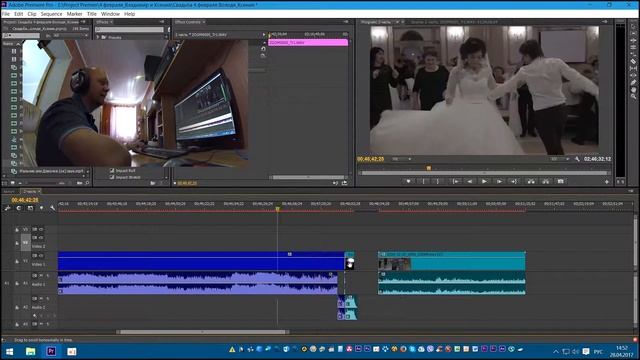Click the timeline horizontal scrollbar
Image resolution: width=640 pixels, height=360 pixels.
pos(203,332)
